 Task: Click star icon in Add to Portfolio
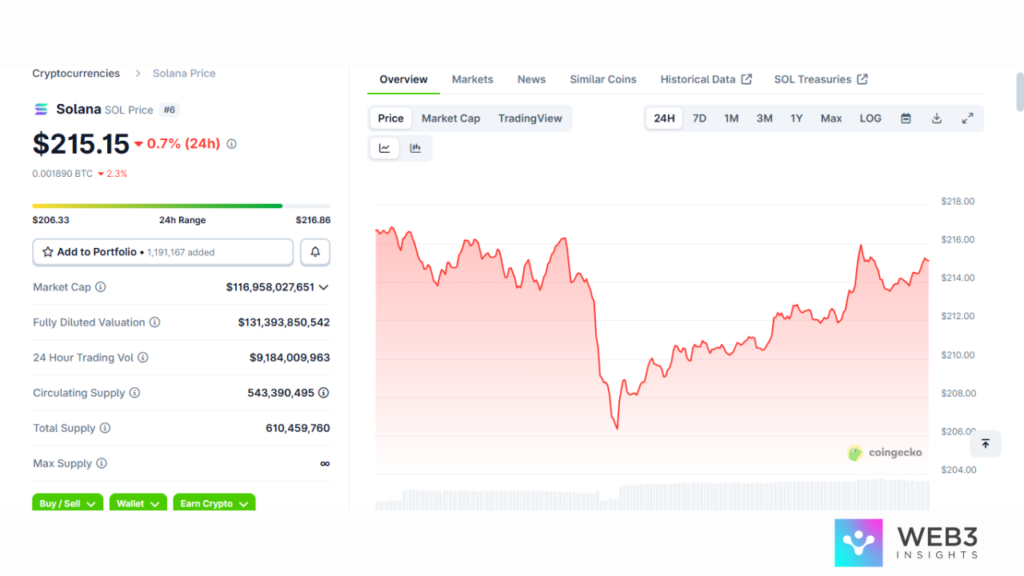pos(48,252)
